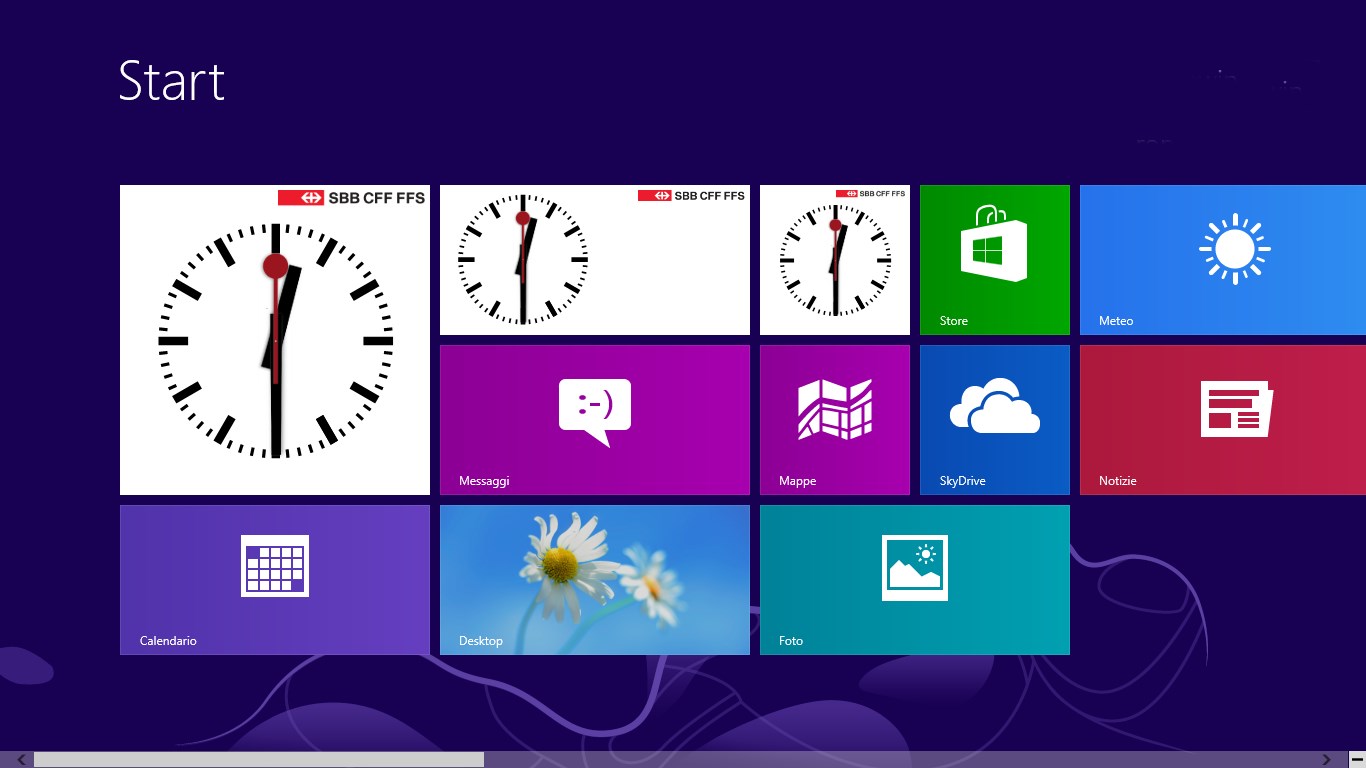Click the horizontal scrollbar thumb

tap(259, 760)
